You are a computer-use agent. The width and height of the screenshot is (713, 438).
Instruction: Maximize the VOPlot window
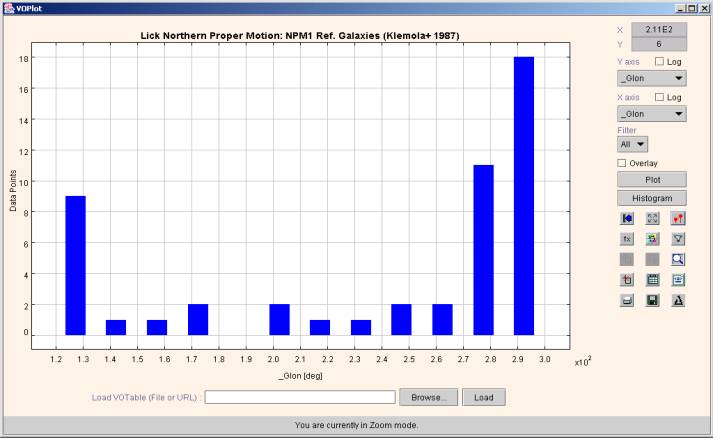(691, 8)
